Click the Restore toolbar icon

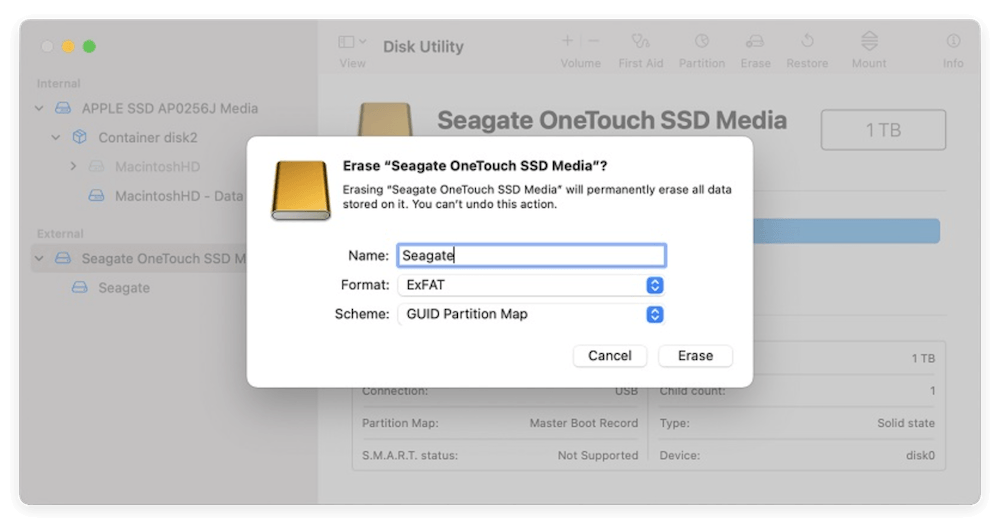[807, 42]
